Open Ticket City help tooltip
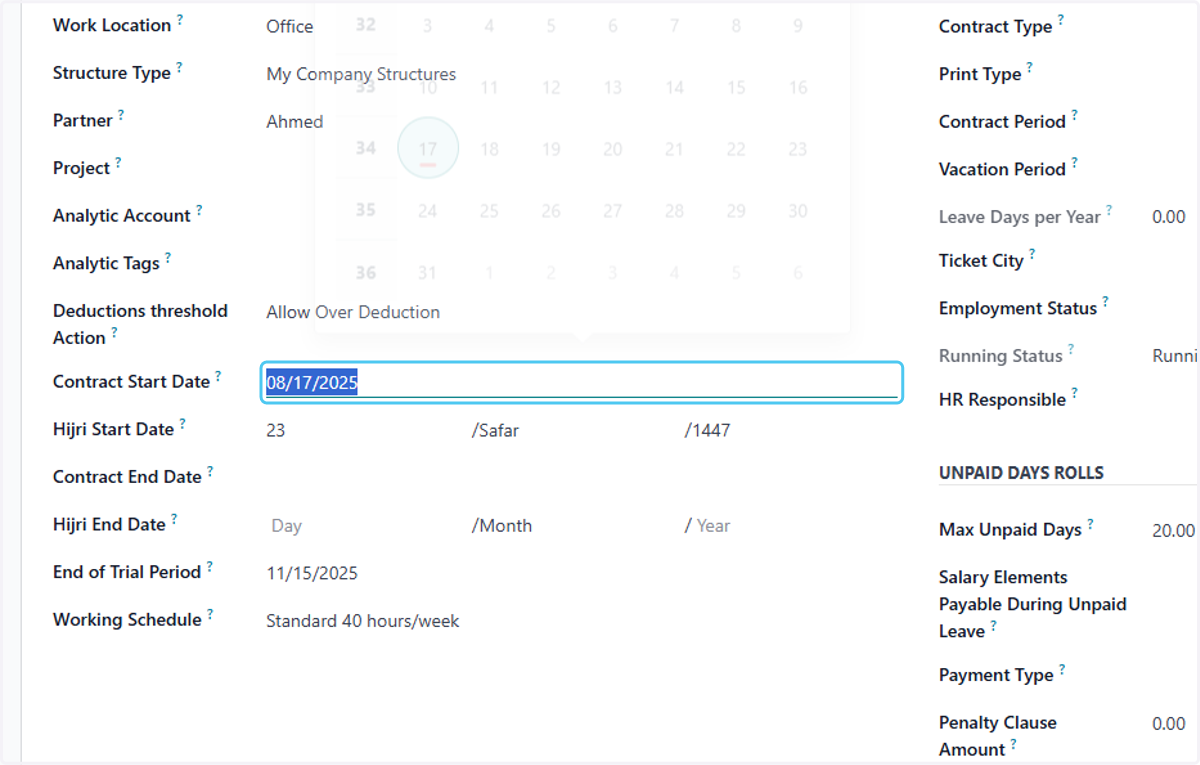The width and height of the screenshot is (1200, 765). (1032, 255)
